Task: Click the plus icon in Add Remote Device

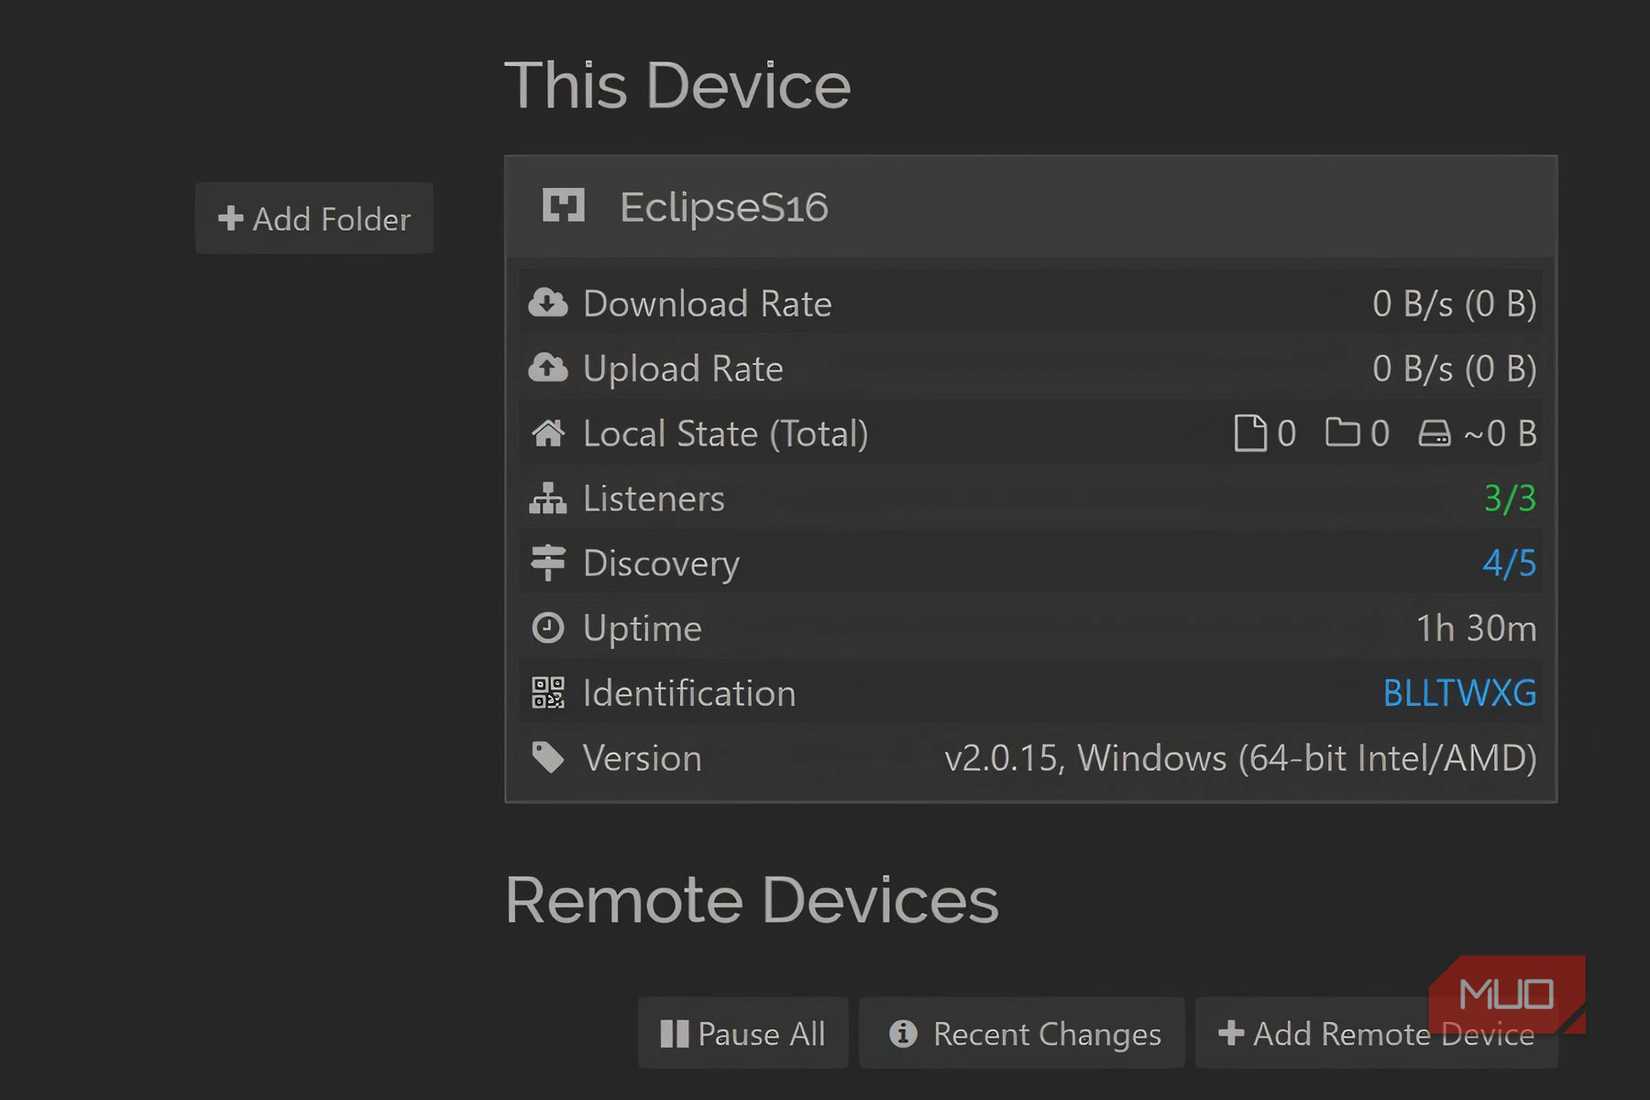Action: coord(1230,1033)
